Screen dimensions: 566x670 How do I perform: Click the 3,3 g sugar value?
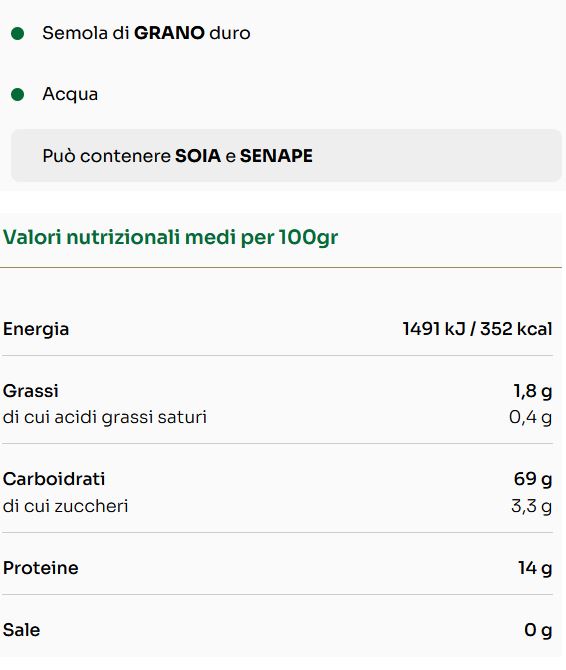pos(531,506)
